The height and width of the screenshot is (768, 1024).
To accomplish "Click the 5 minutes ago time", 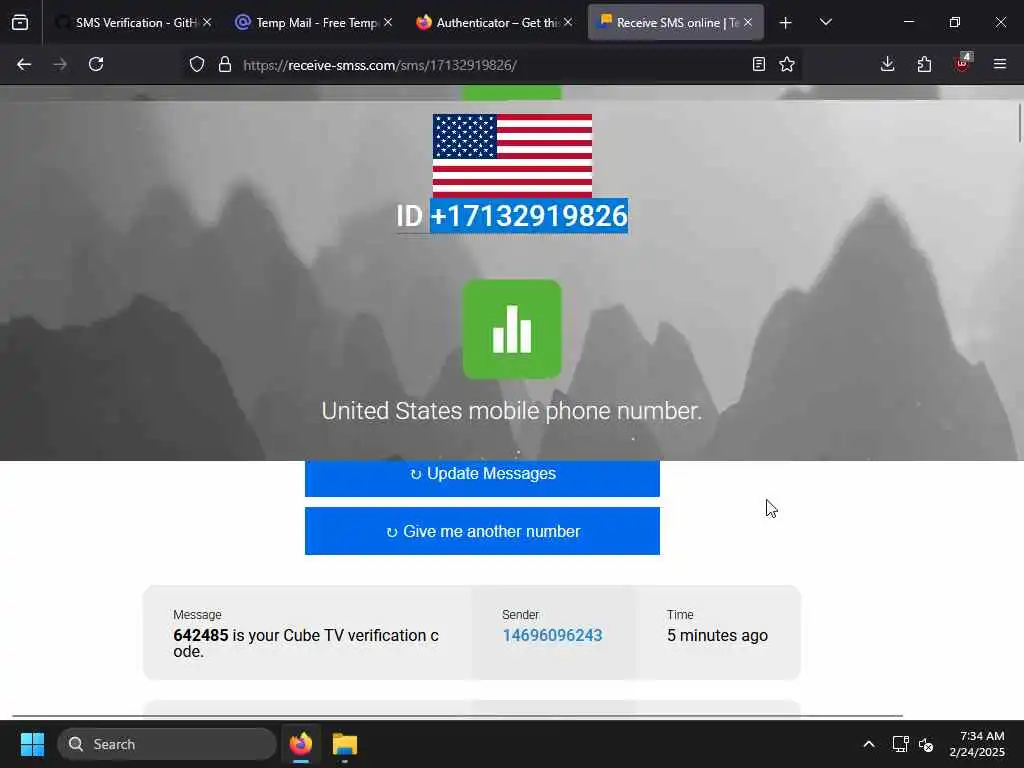I will click(x=717, y=635).
